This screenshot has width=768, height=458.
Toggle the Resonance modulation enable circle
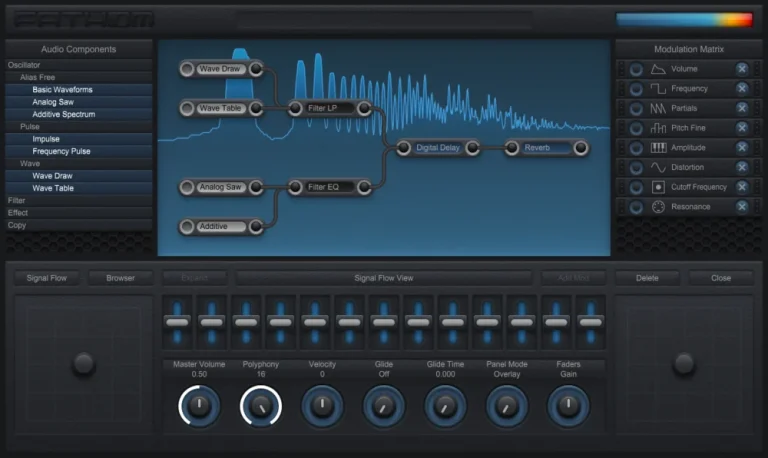click(636, 207)
